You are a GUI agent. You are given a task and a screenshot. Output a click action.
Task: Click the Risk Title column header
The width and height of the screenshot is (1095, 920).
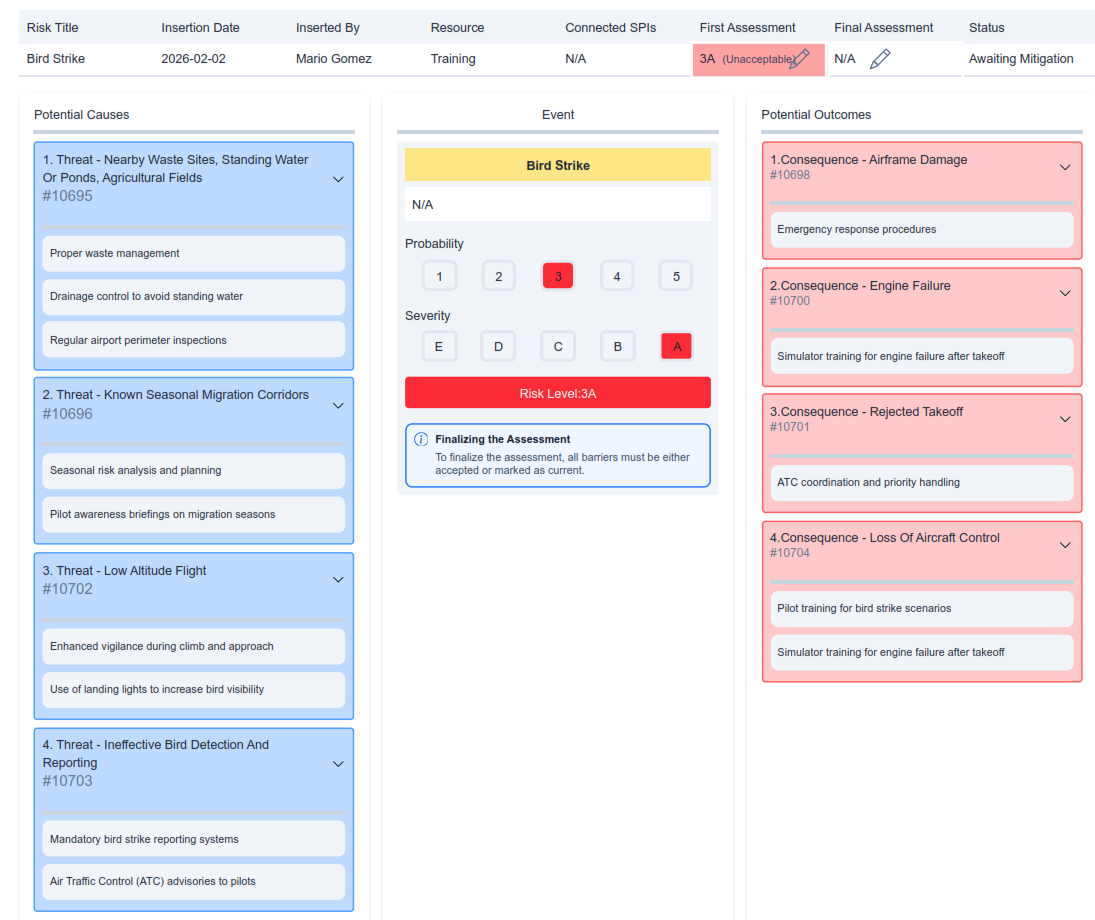[52, 28]
